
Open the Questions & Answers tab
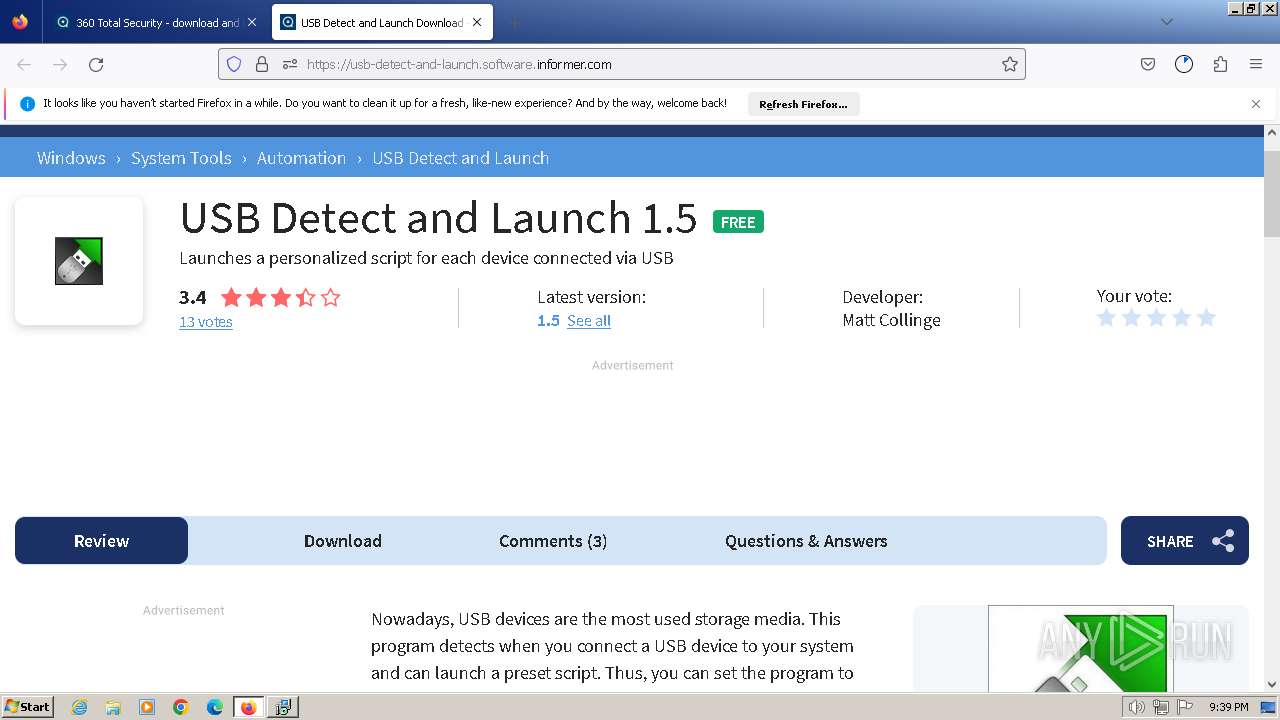806,541
